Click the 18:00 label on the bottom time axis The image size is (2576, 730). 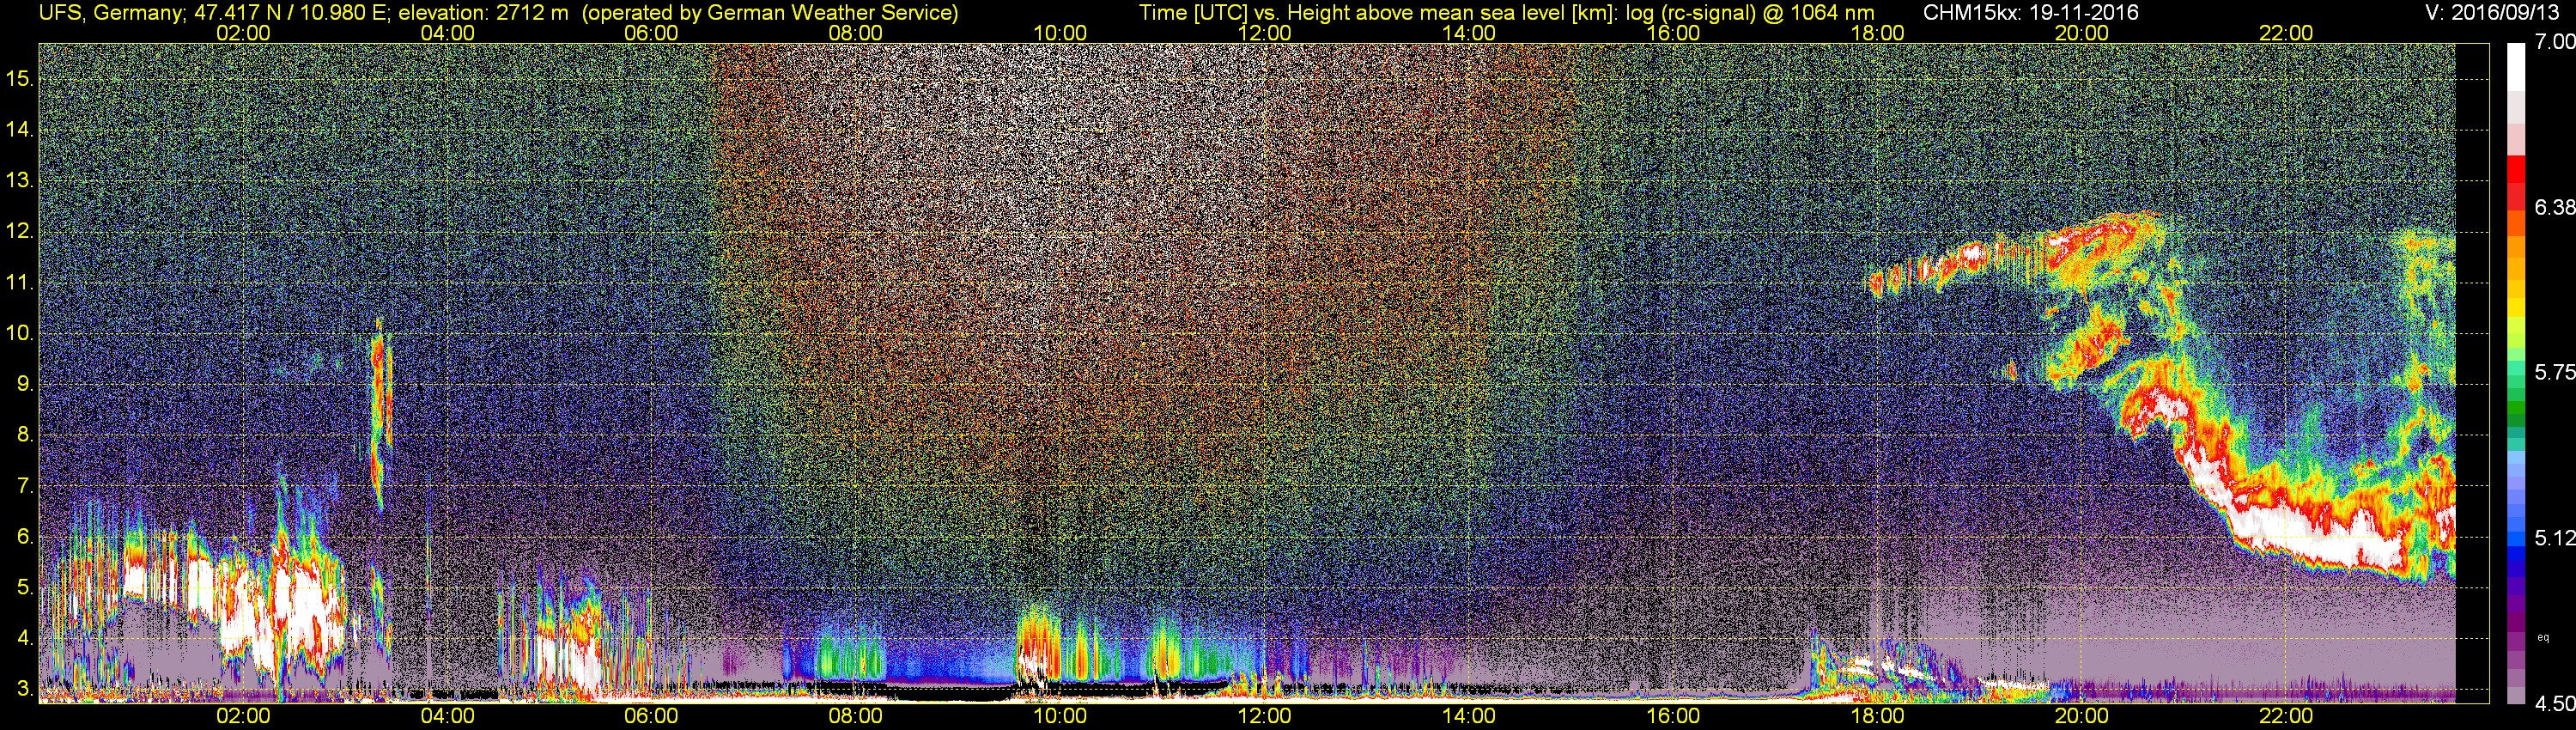coord(1877,716)
